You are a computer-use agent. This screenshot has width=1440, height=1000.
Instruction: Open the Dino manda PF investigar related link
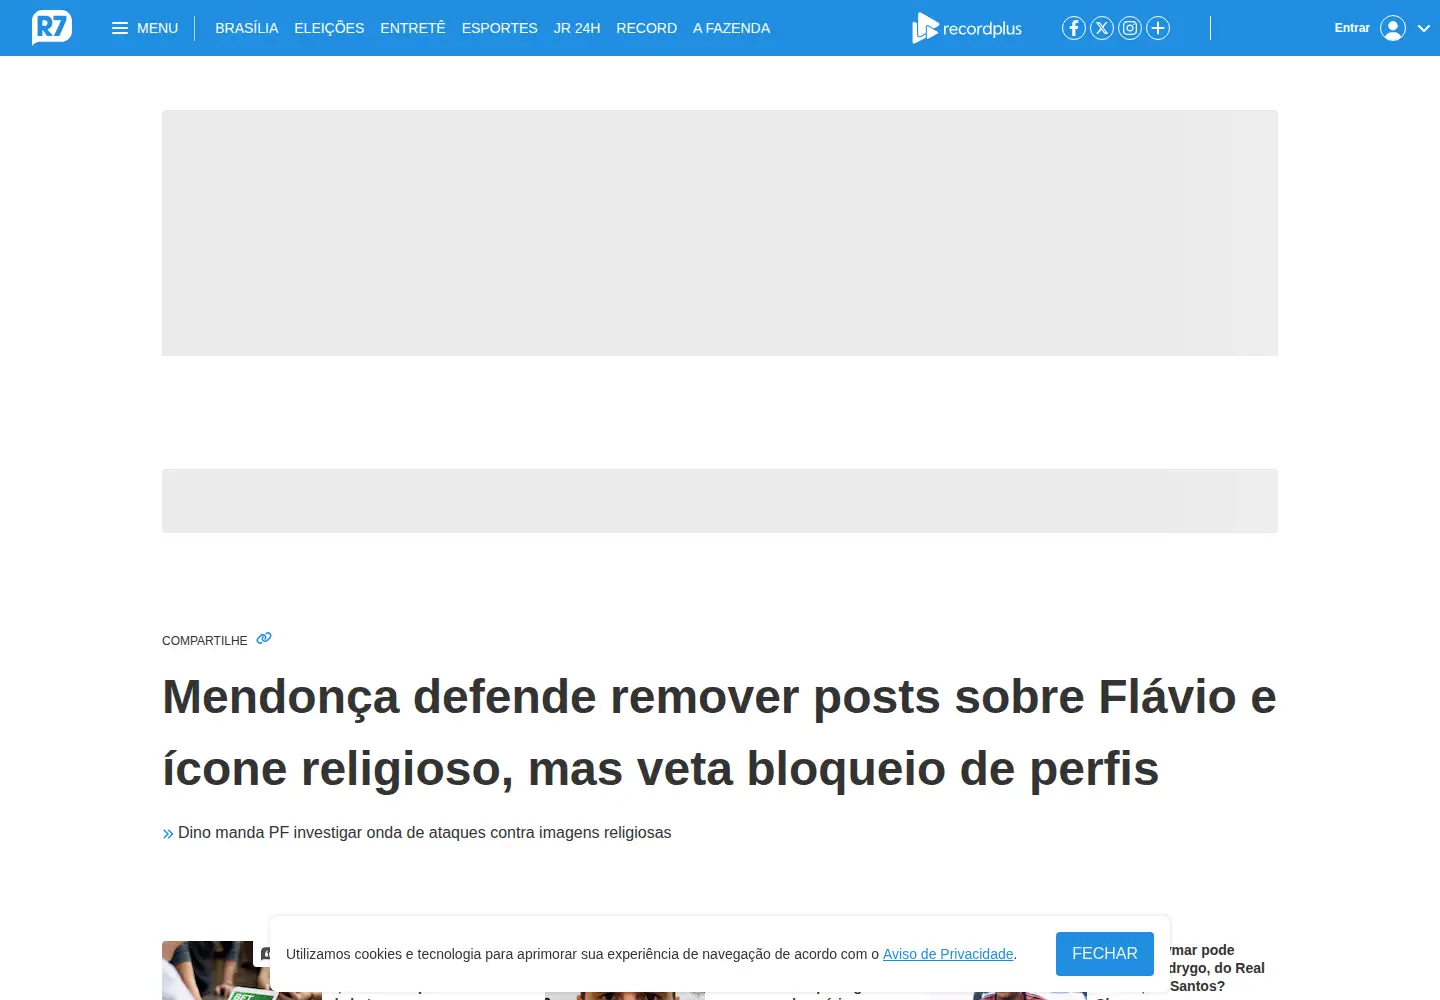point(424,833)
